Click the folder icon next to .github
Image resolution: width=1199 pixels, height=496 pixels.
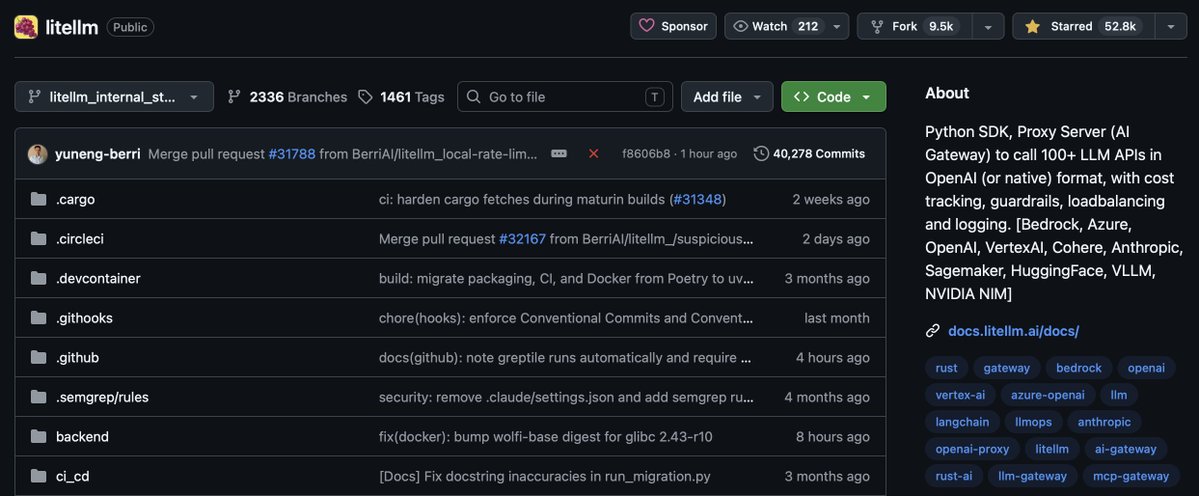point(38,358)
